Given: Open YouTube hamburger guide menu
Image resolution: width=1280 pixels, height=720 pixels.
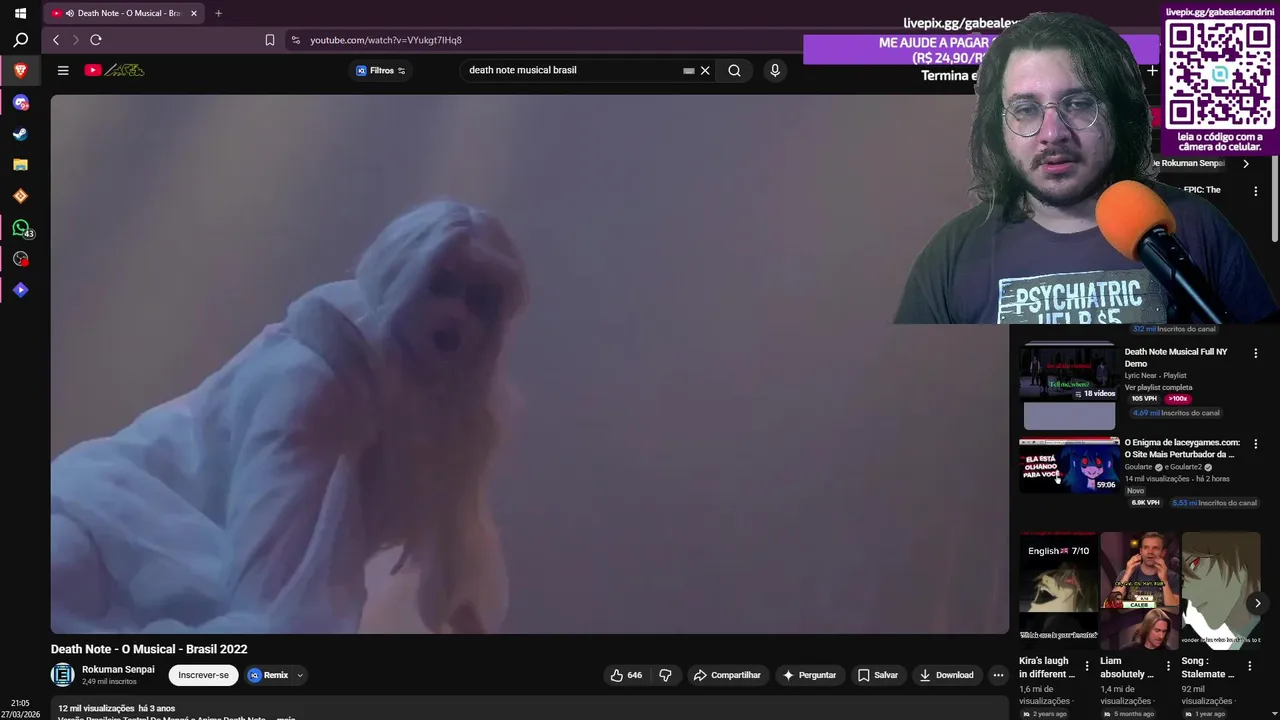Looking at the screenshot, I should point(63,70).
